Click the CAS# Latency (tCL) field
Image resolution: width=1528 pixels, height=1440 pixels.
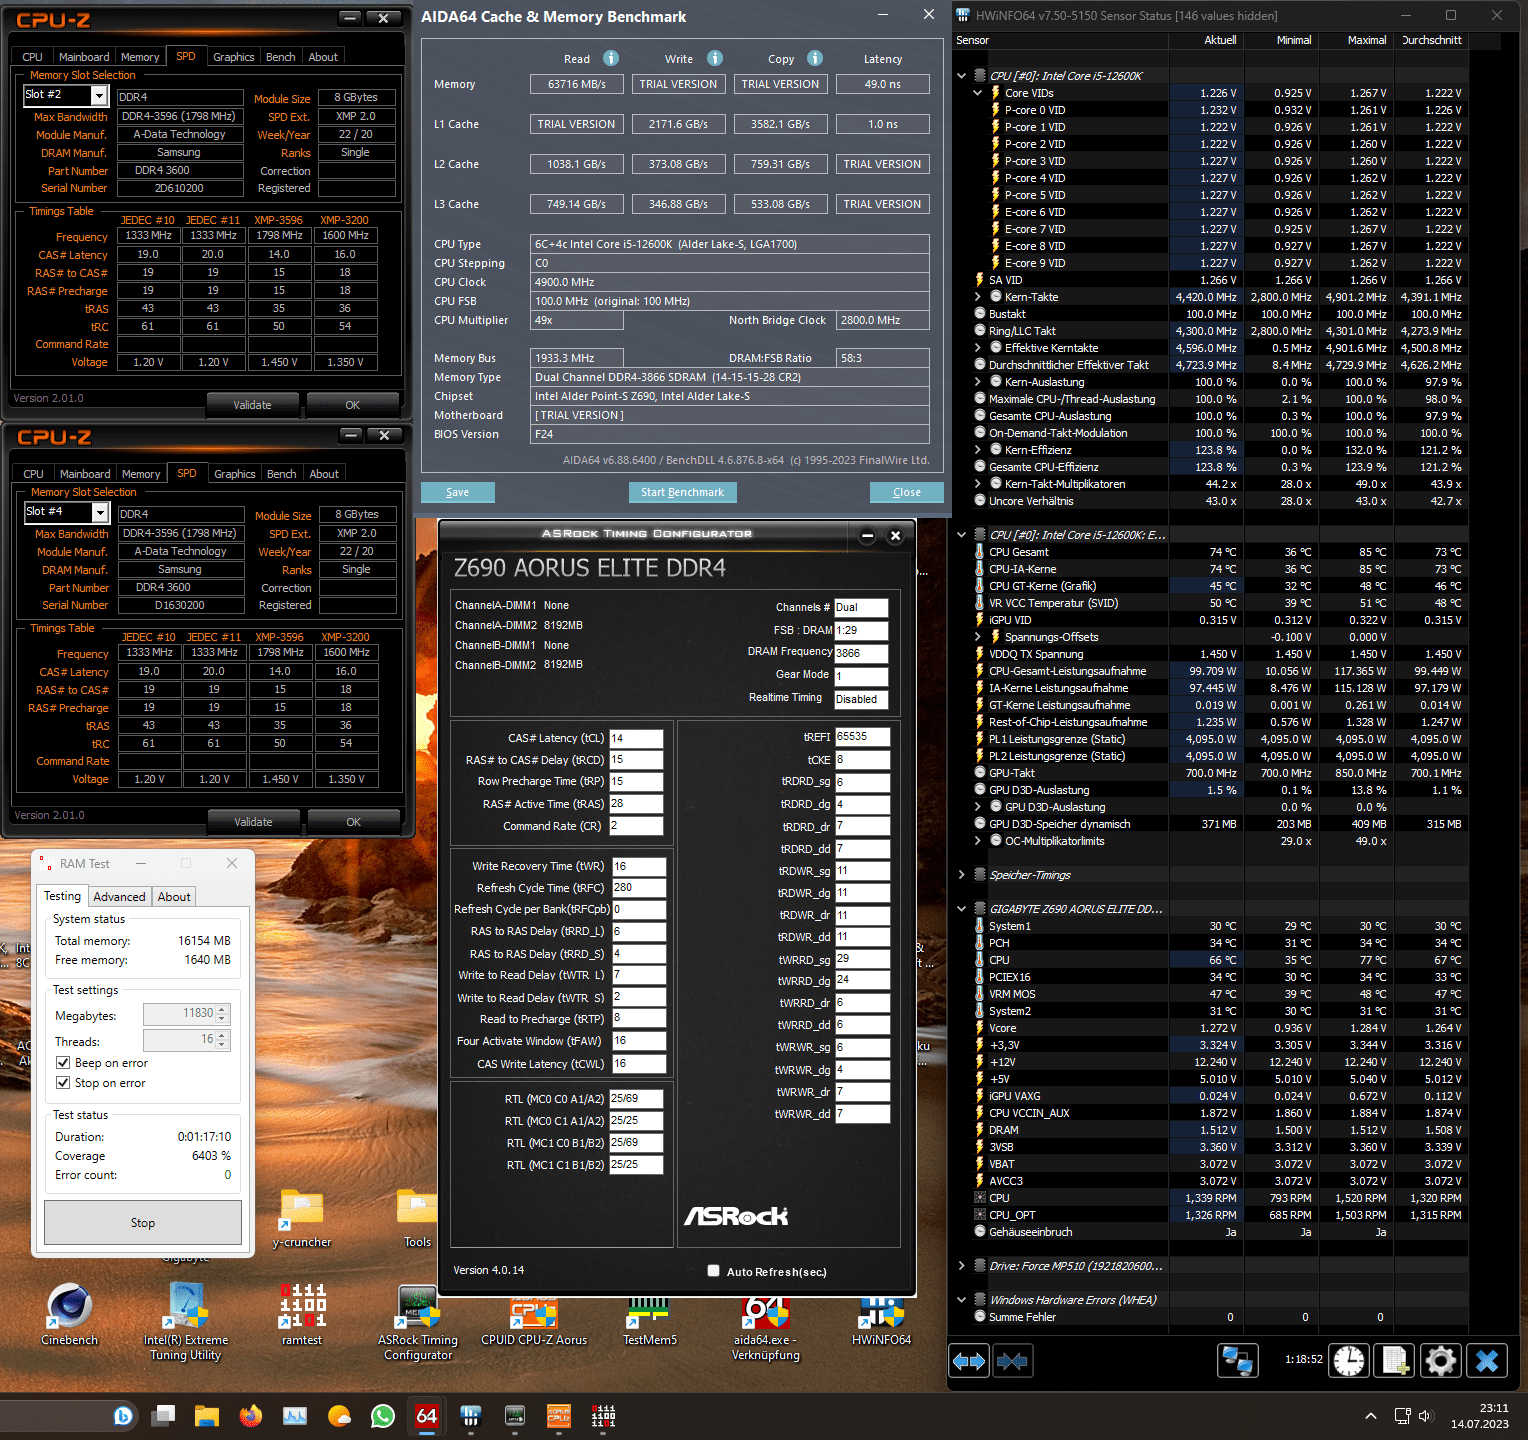coord(636,739)
